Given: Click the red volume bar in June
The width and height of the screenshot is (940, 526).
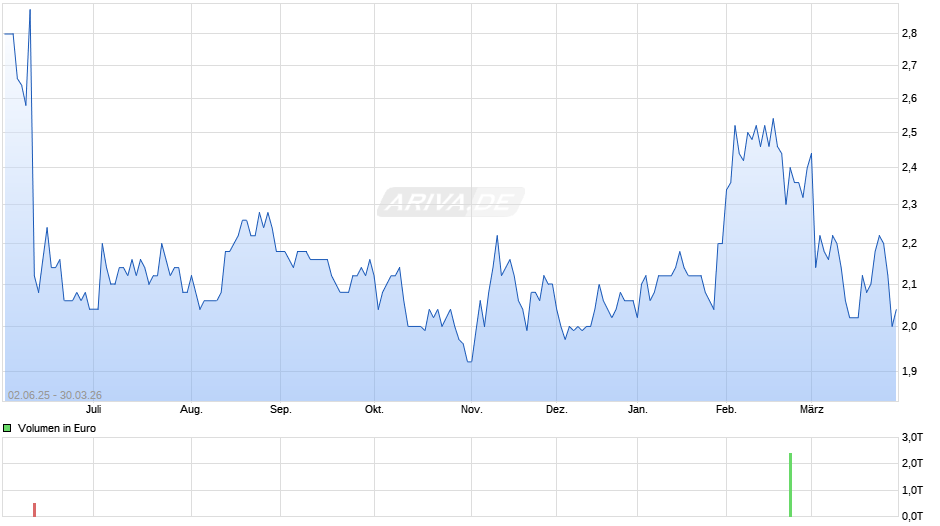Looking at the screenshot, I should 35,510.
